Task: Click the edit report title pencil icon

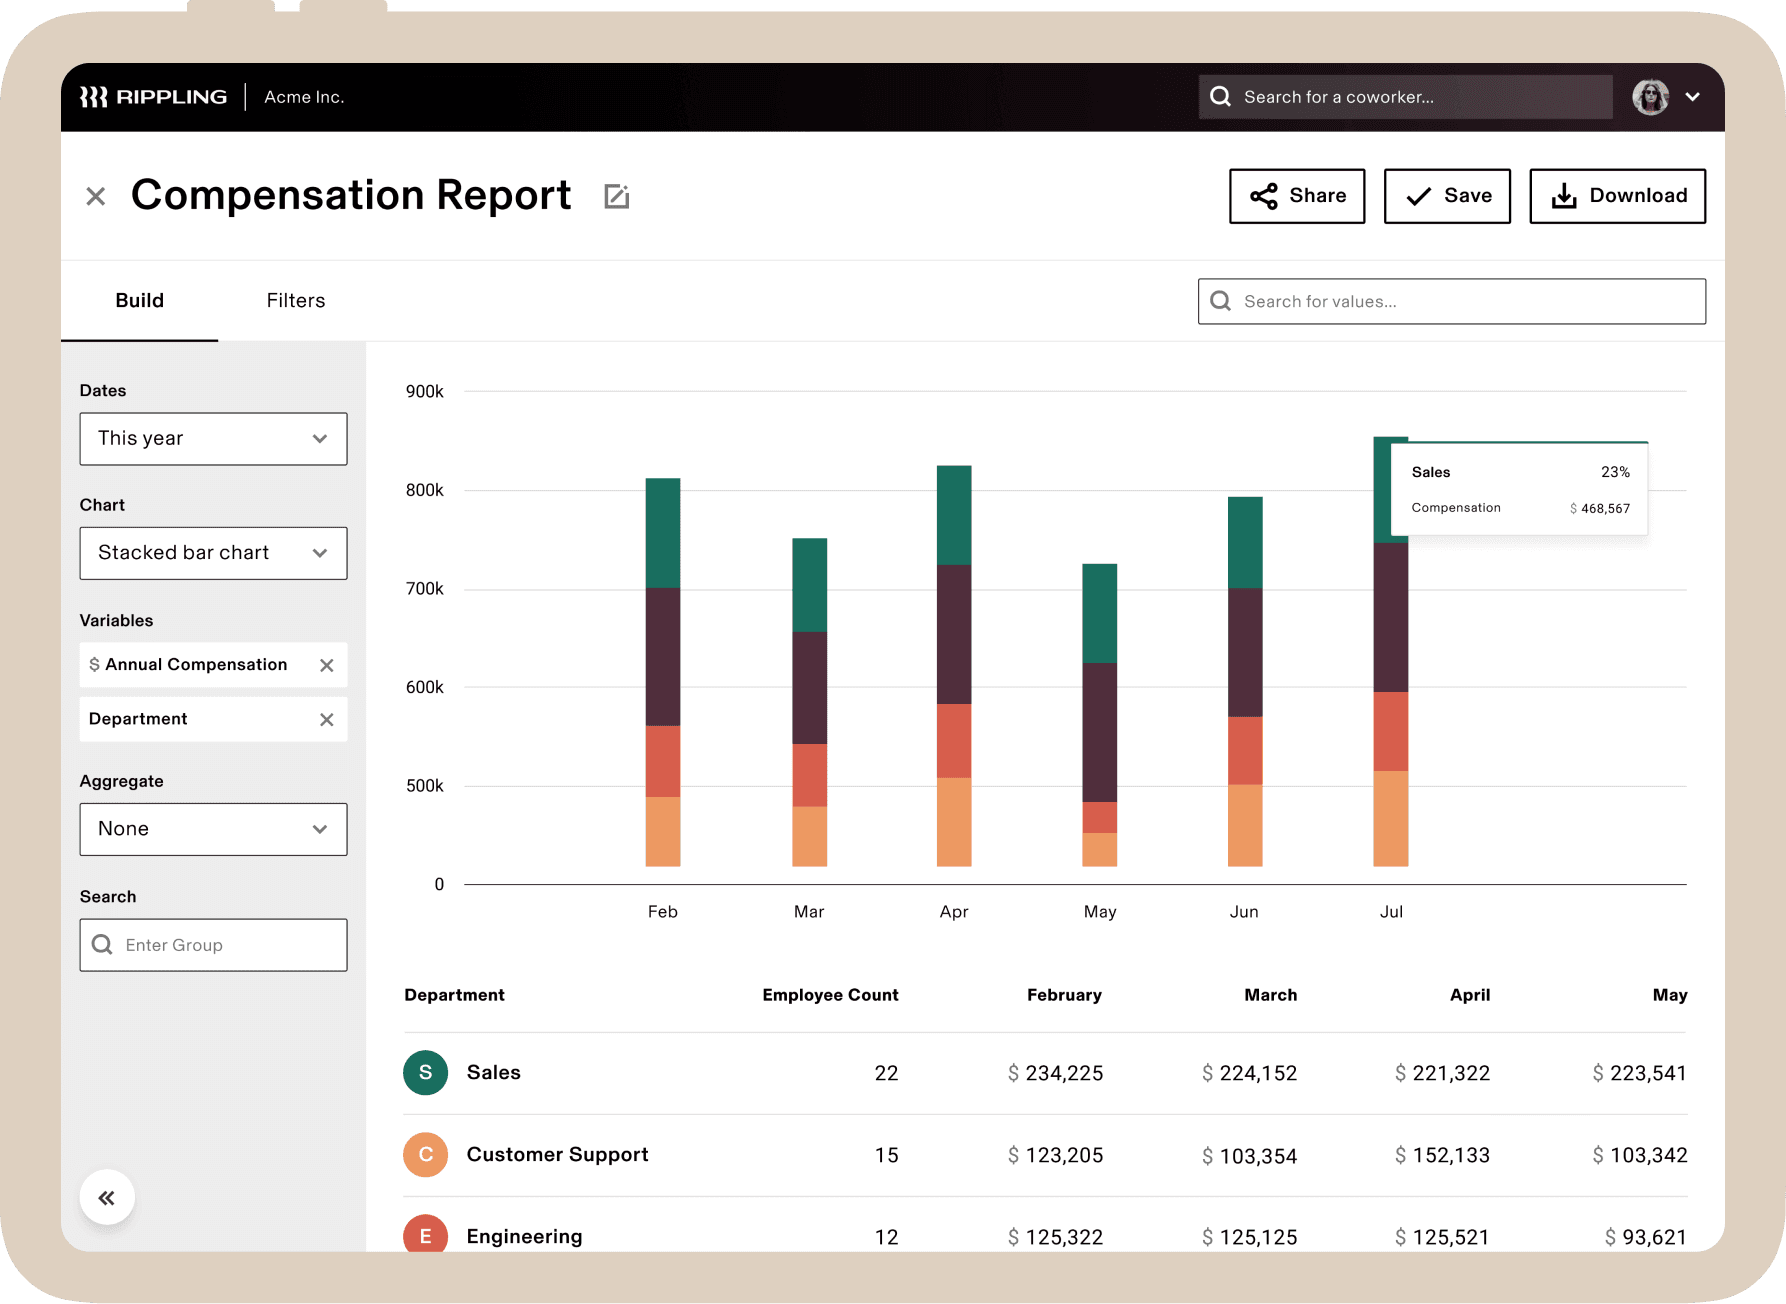Action: click(x=617, y=196)
